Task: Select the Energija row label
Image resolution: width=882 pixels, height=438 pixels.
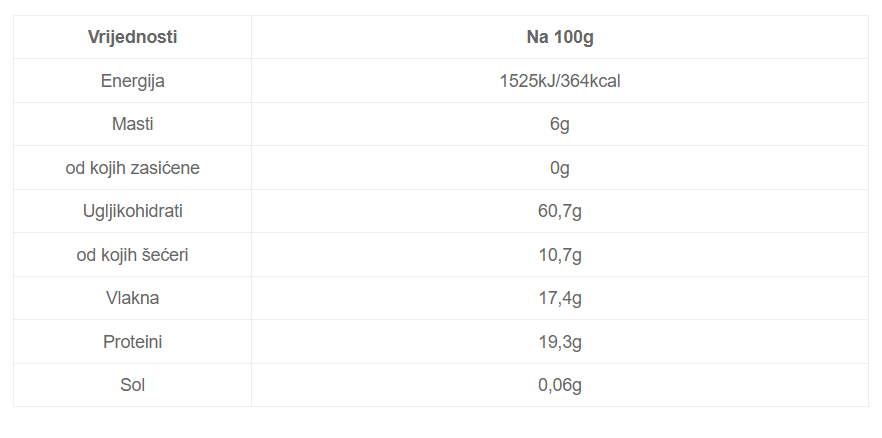Action: click(x=132, y=81)
